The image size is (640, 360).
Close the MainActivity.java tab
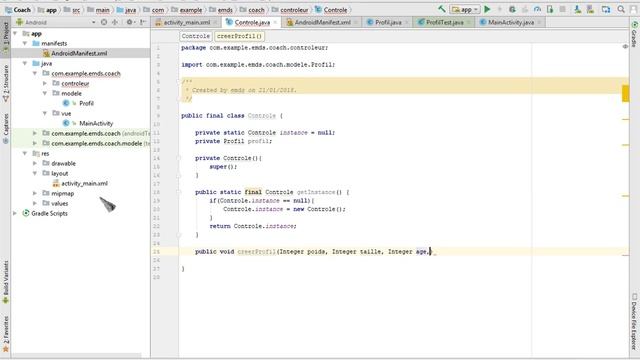(x=539, y=22)
